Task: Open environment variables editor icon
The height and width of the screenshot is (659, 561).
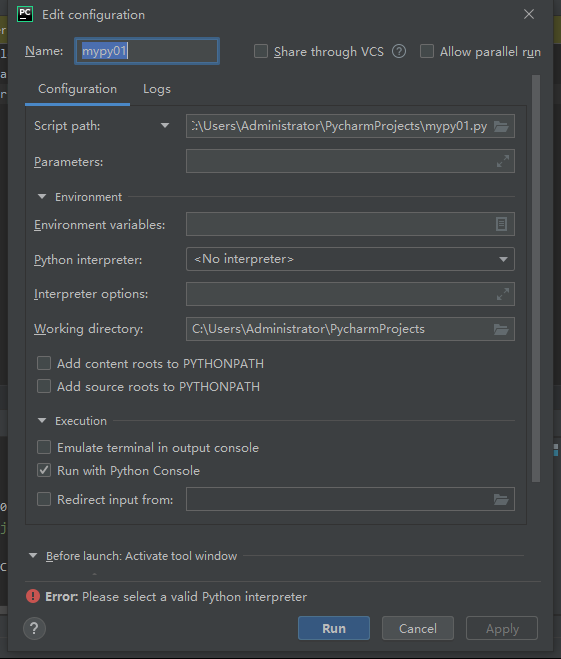Action: coord(501,224)
